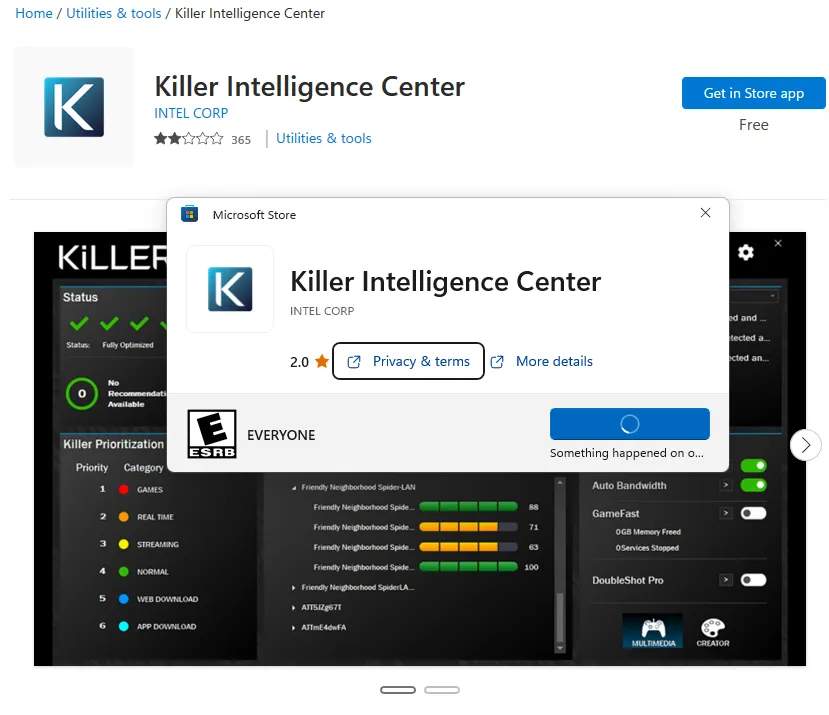This screenshot has width=829, height=715.
Task: Click the signal bar with value 100
Action: (468, 567)
